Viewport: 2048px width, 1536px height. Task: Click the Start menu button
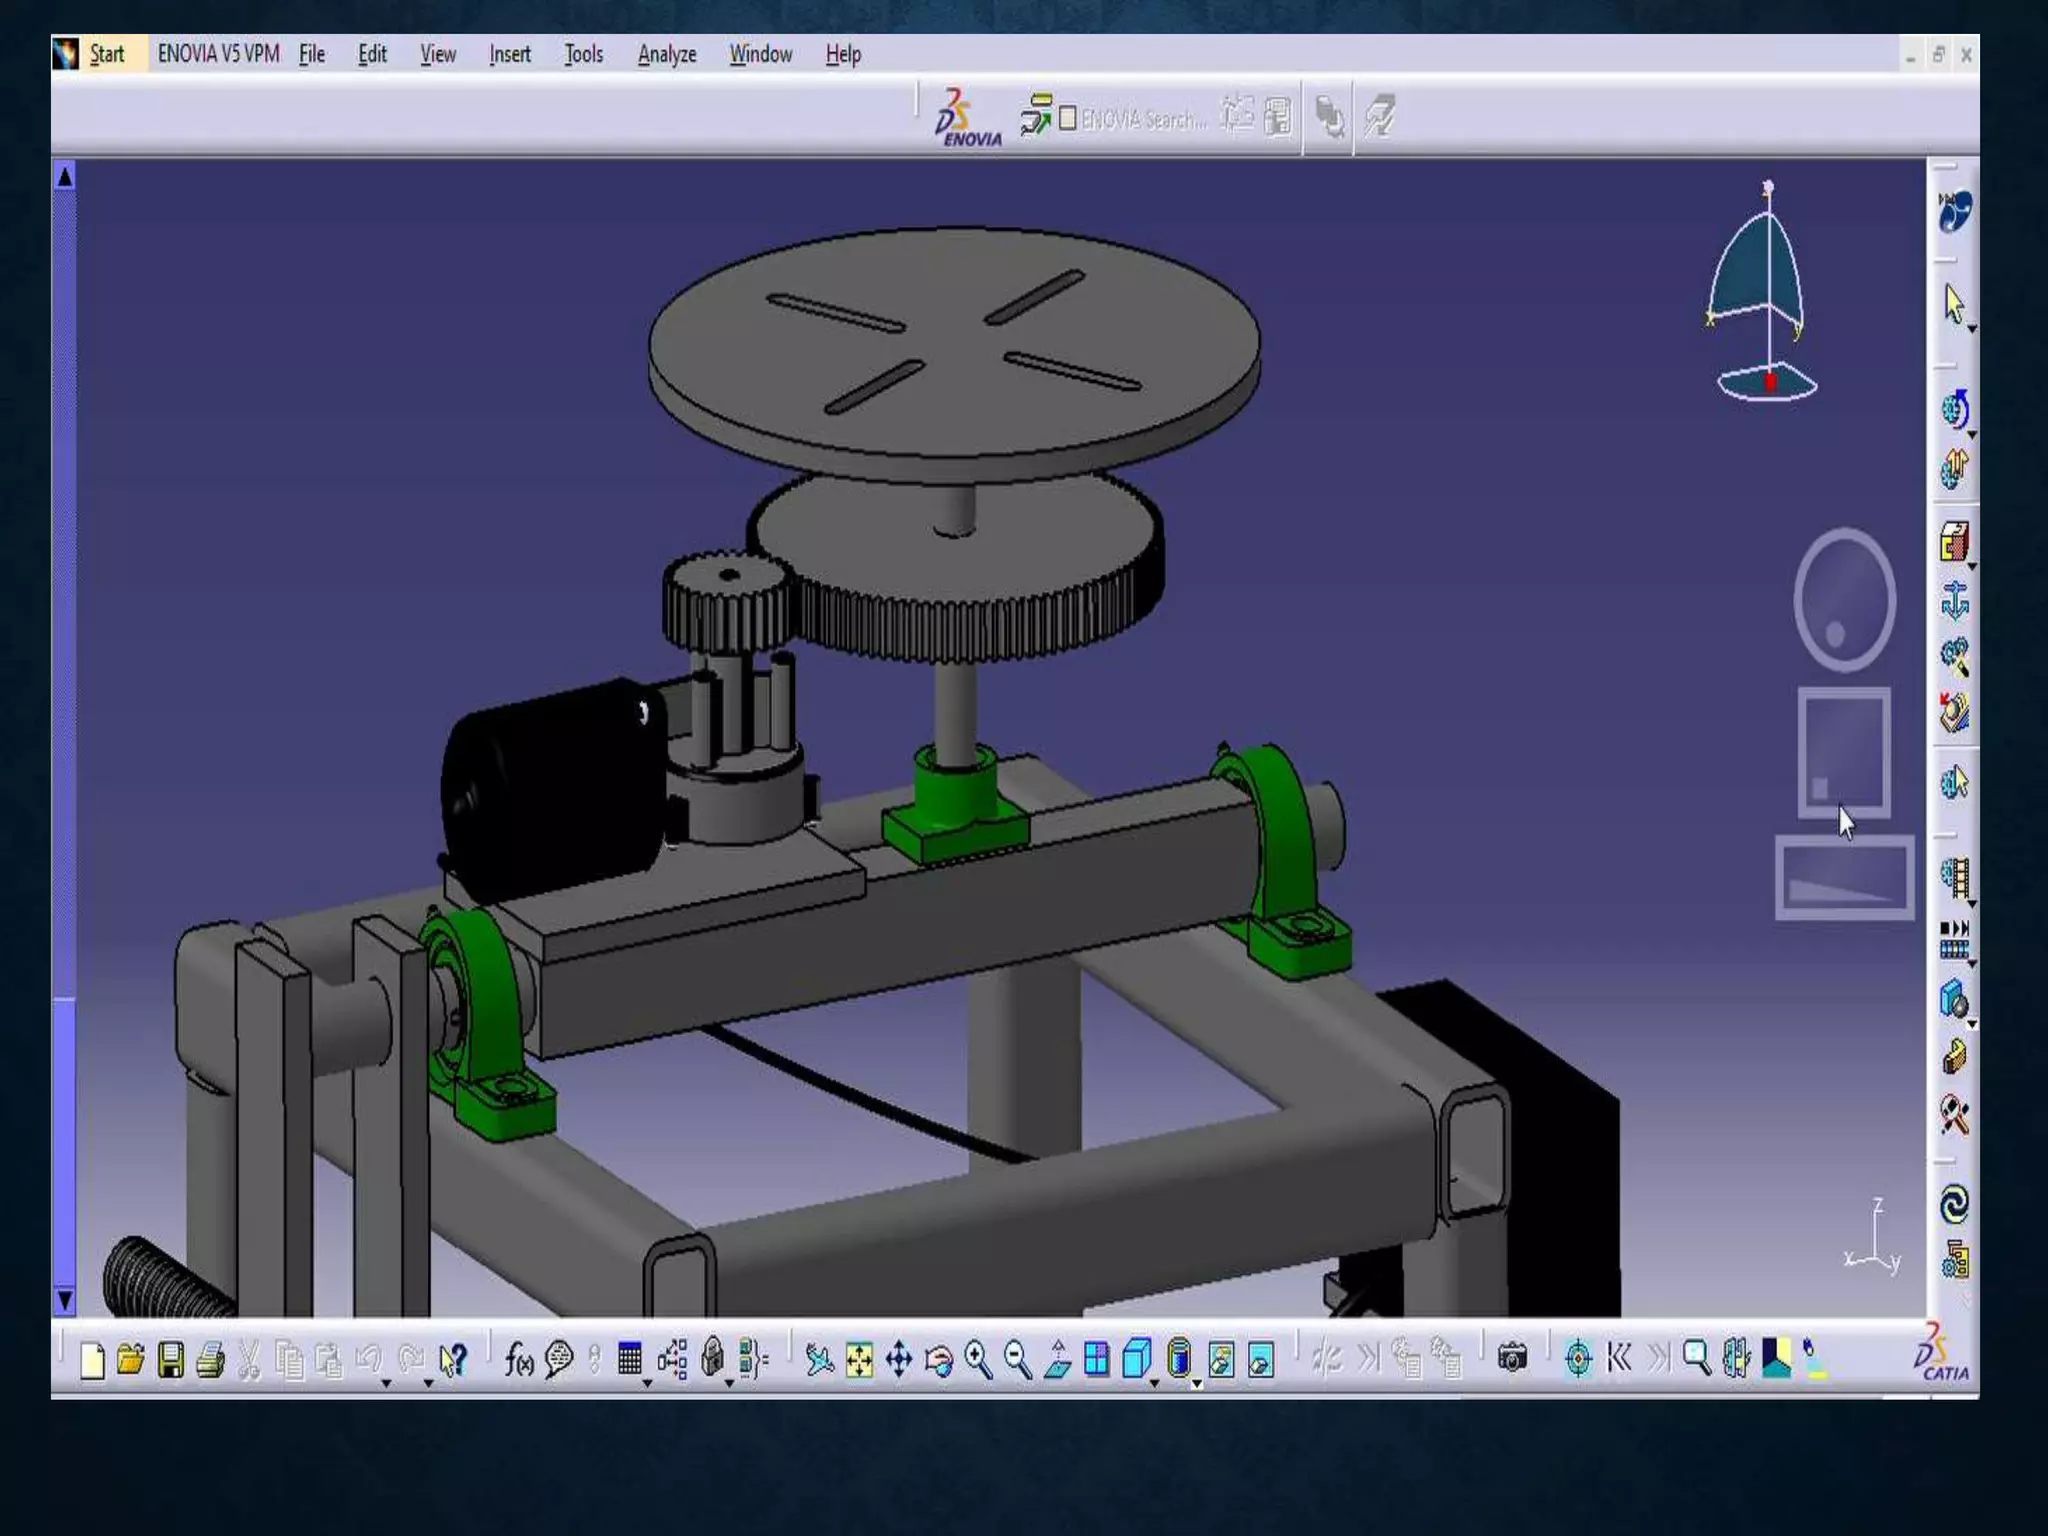coord(106,54)
